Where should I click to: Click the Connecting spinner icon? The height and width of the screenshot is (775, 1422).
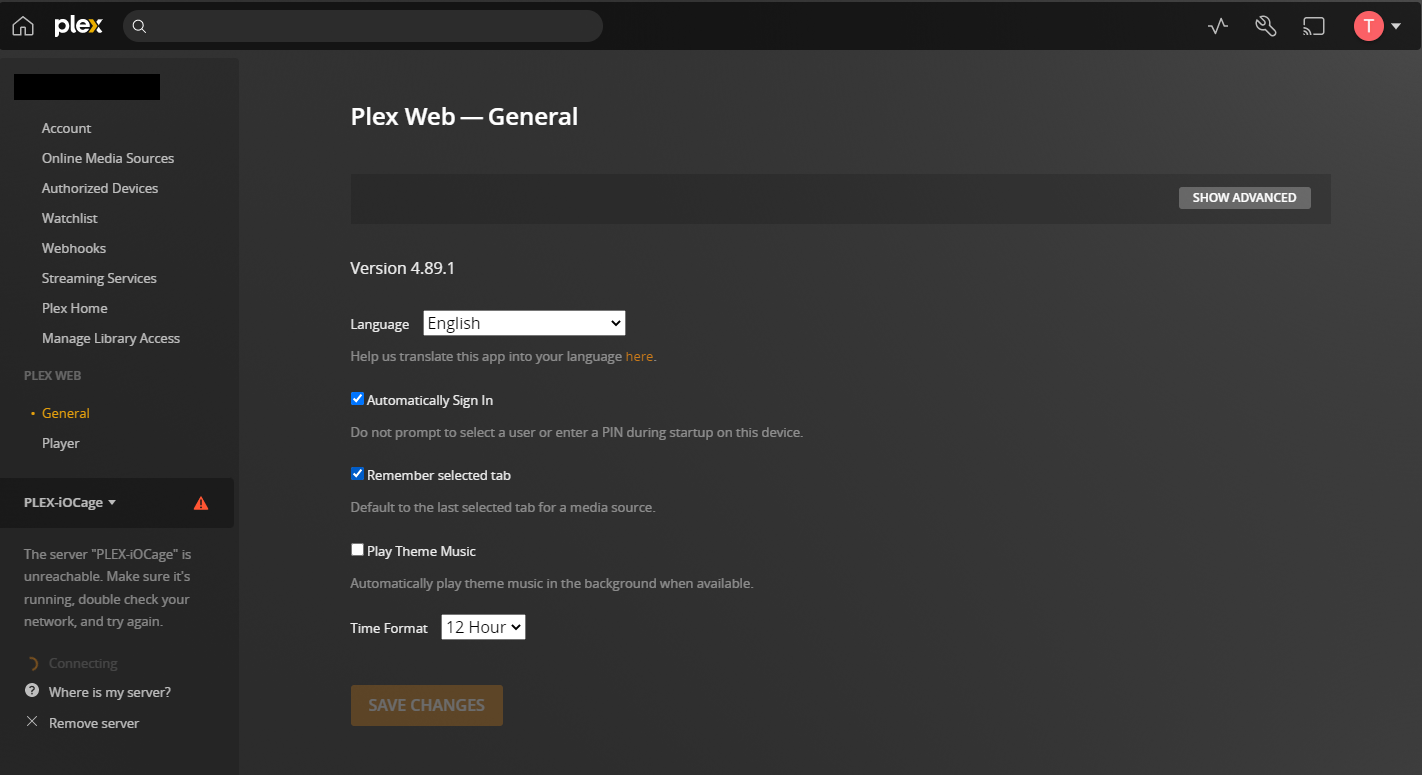click(32, 663)
